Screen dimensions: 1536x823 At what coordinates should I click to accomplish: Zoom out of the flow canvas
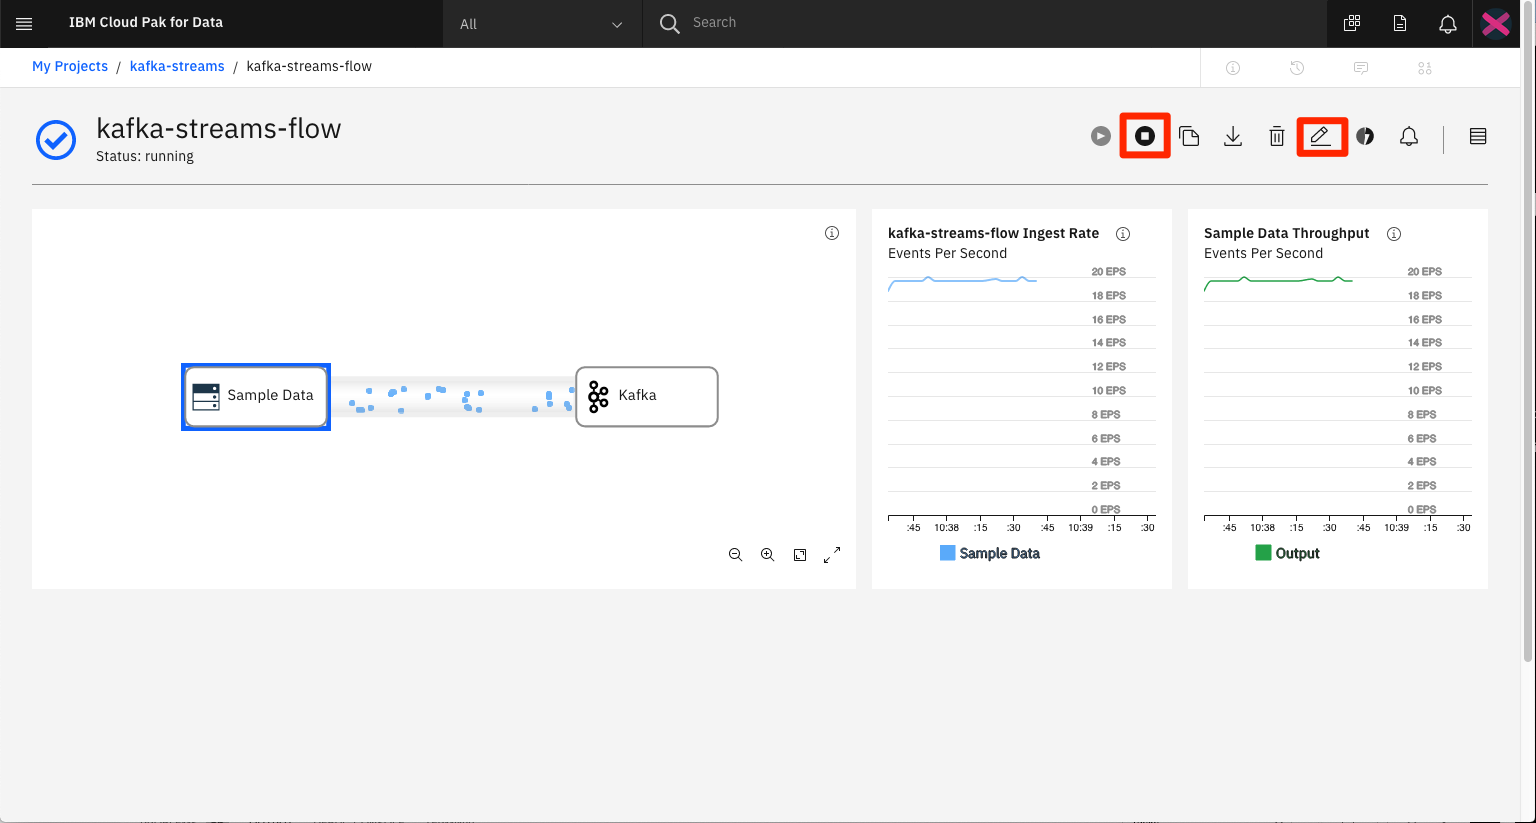736,555
